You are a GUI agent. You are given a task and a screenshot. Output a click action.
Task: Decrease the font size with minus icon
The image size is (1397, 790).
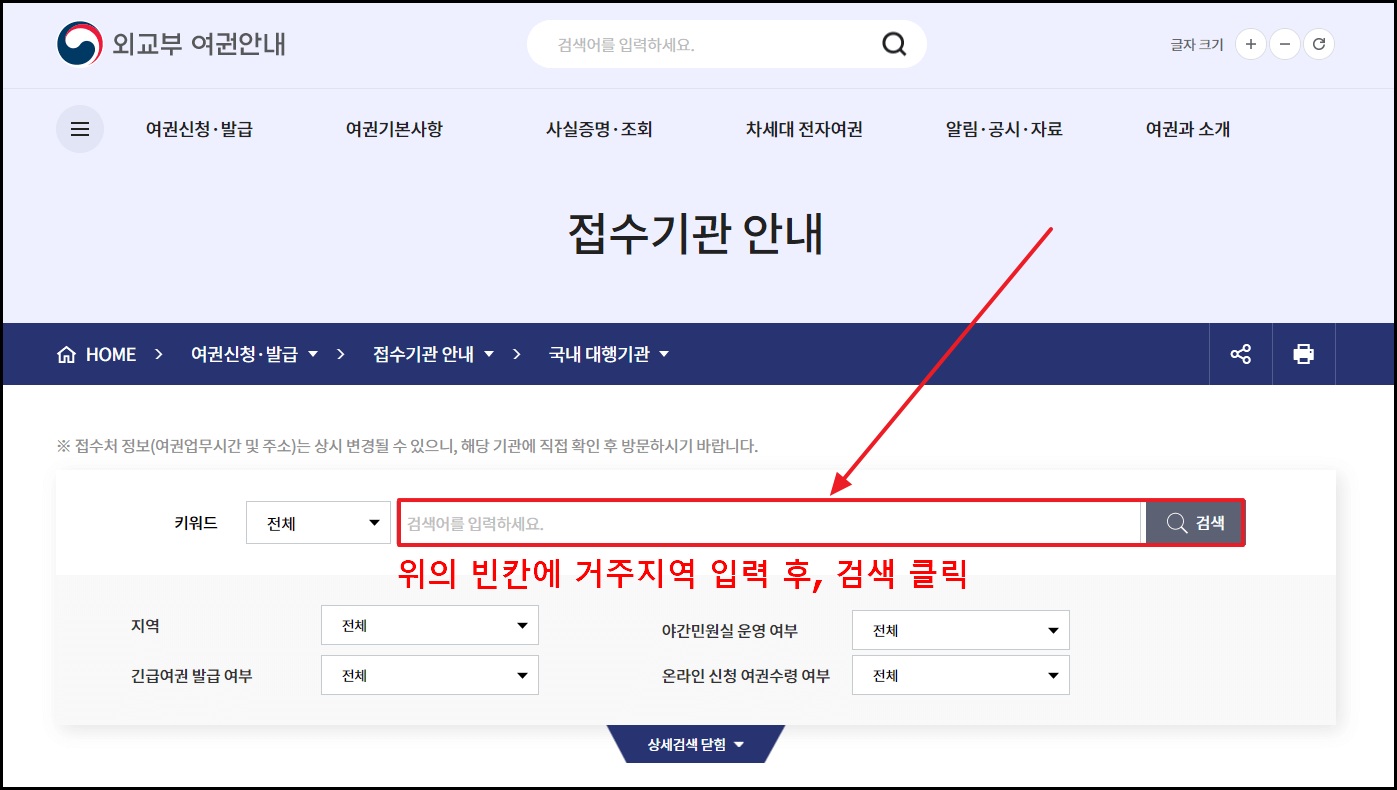(x=1285, y=44)
